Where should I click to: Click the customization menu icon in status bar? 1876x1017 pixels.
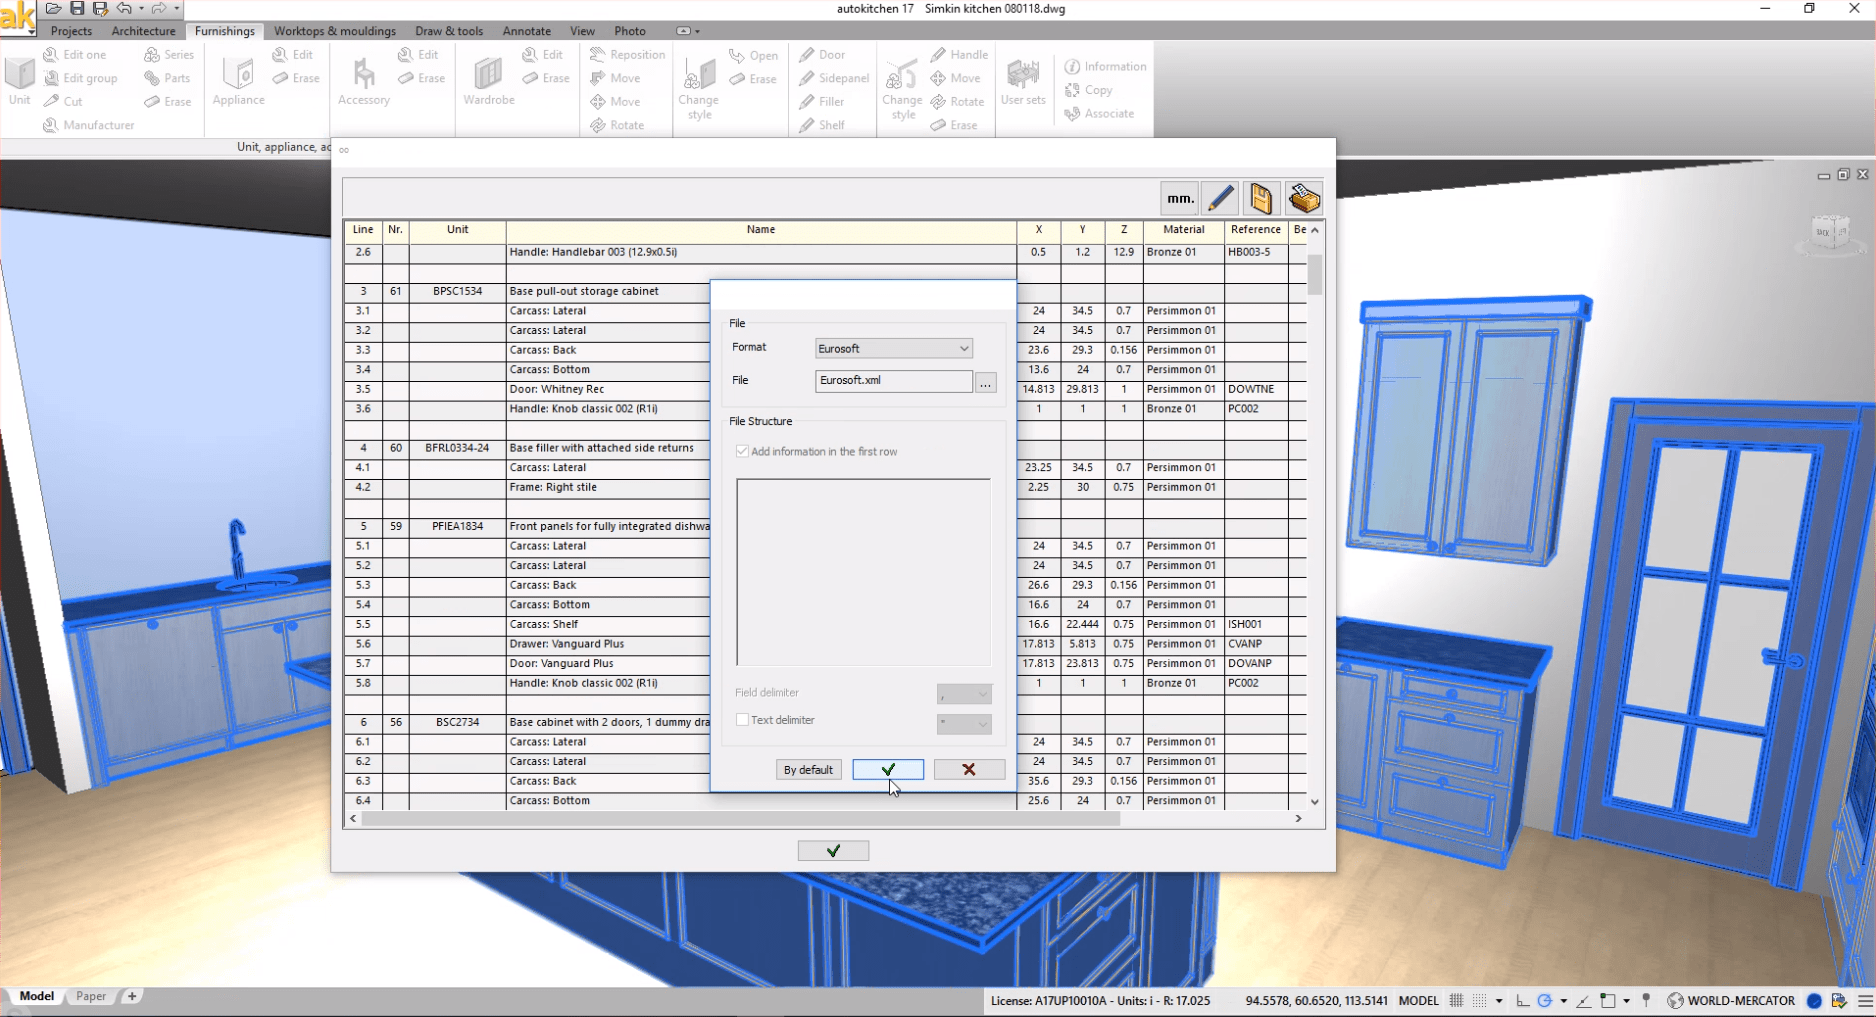click(1865, 1000)
